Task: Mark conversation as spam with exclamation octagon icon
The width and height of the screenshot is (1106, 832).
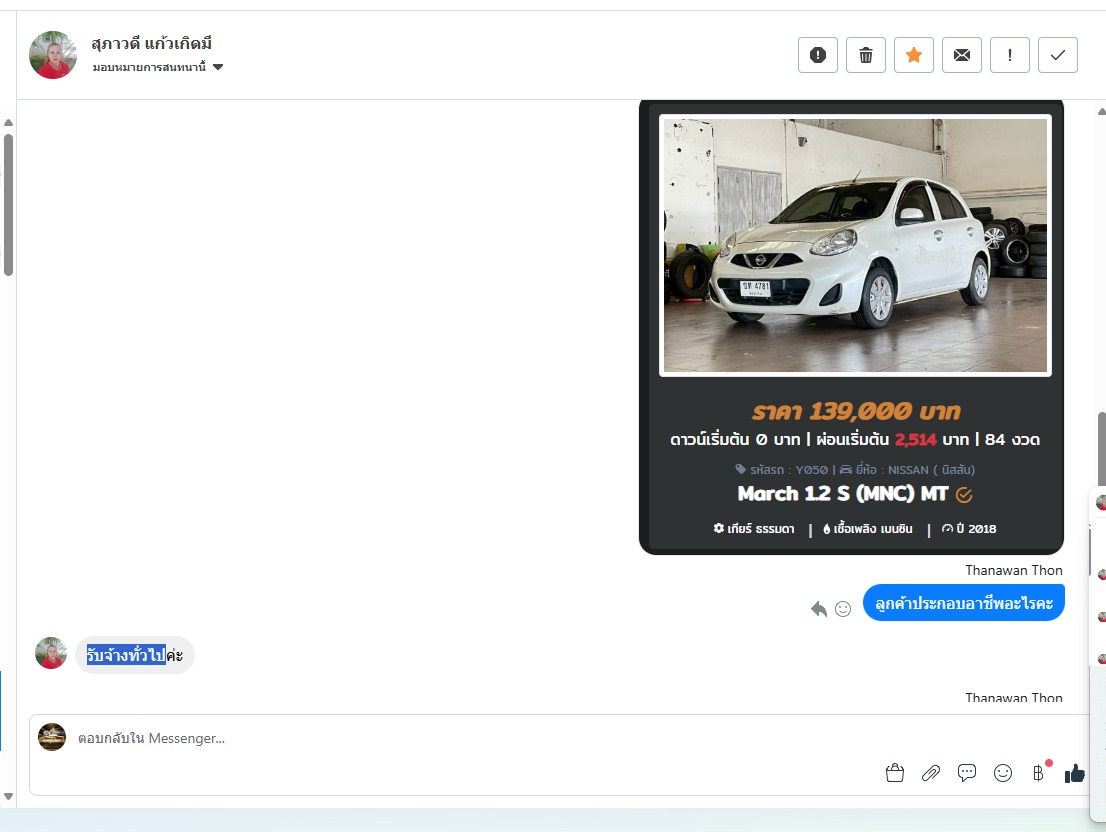Action: coord(818,55)
